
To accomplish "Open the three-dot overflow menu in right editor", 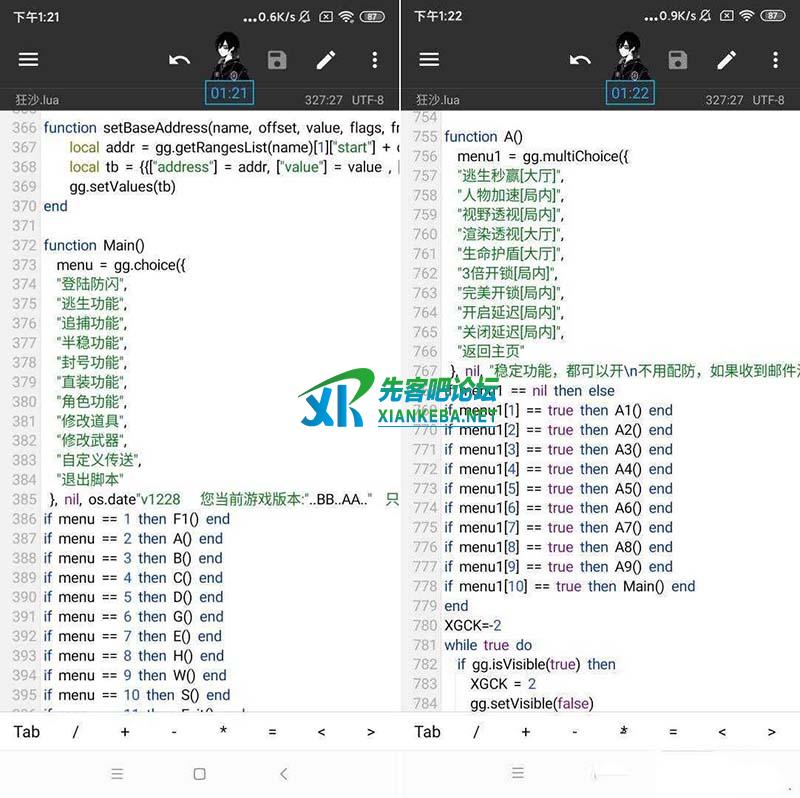I will (x=775, y=60).
